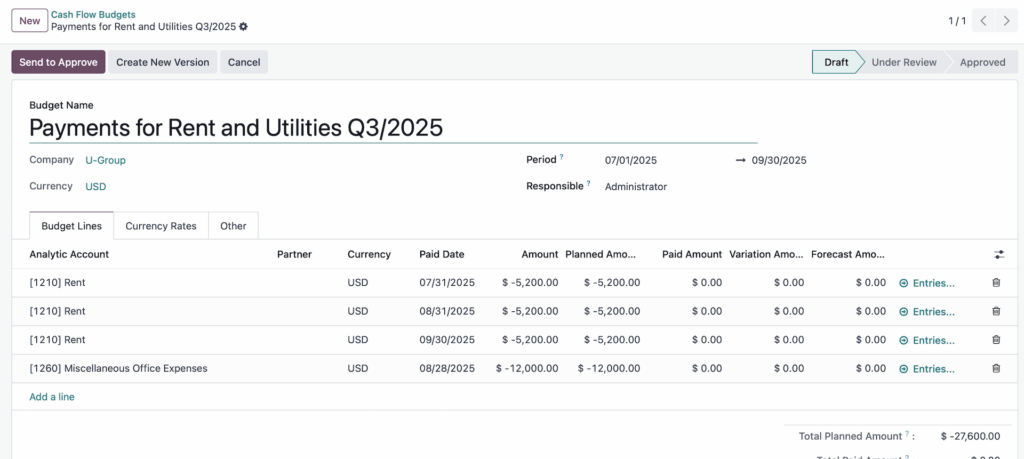Go to the previous record arrow

(984, 21)
